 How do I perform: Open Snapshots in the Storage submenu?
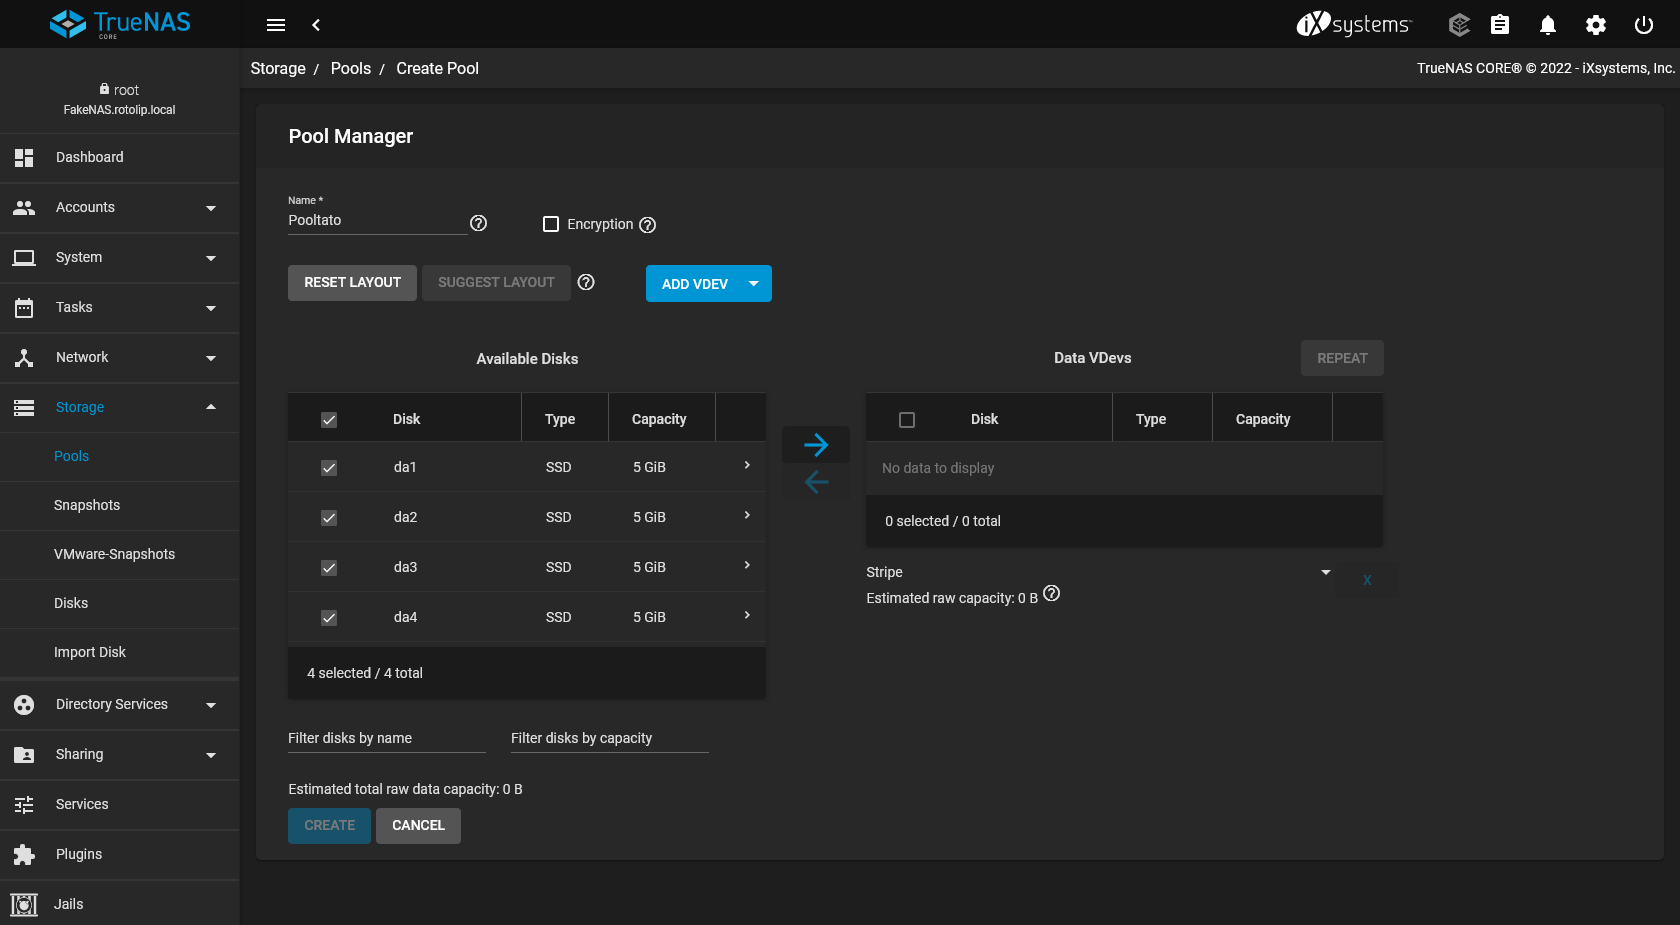tap(87, 505)
